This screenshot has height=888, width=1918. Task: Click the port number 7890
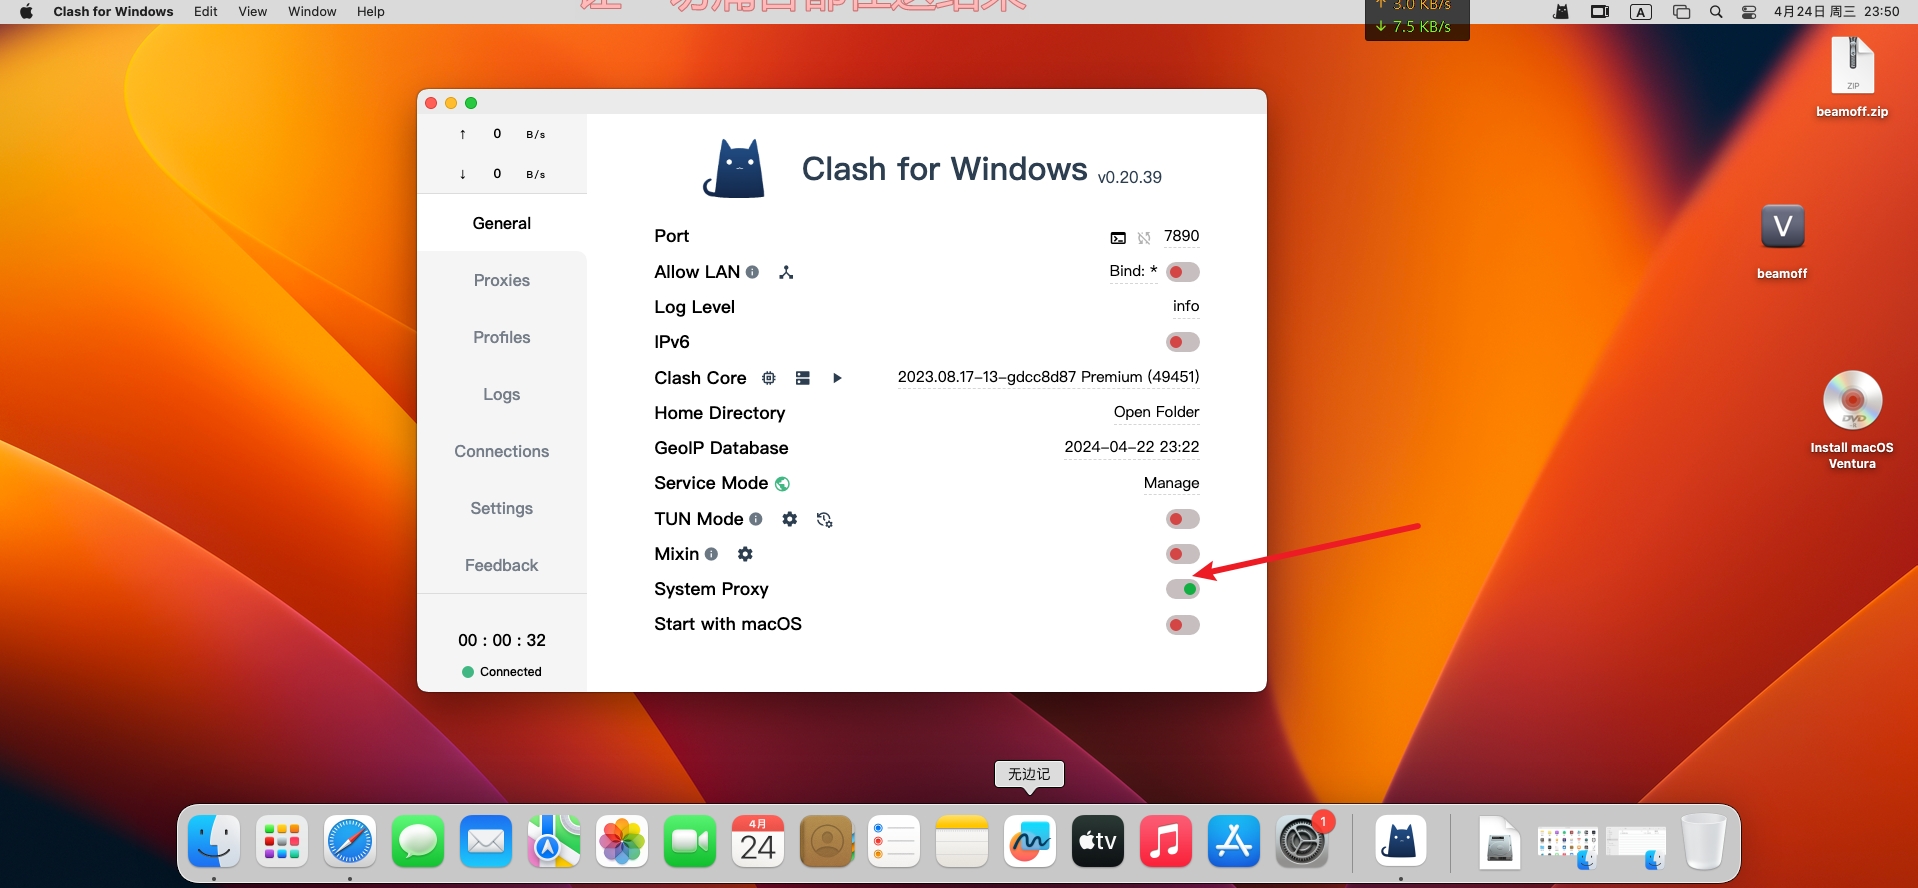coord(1181,236)
